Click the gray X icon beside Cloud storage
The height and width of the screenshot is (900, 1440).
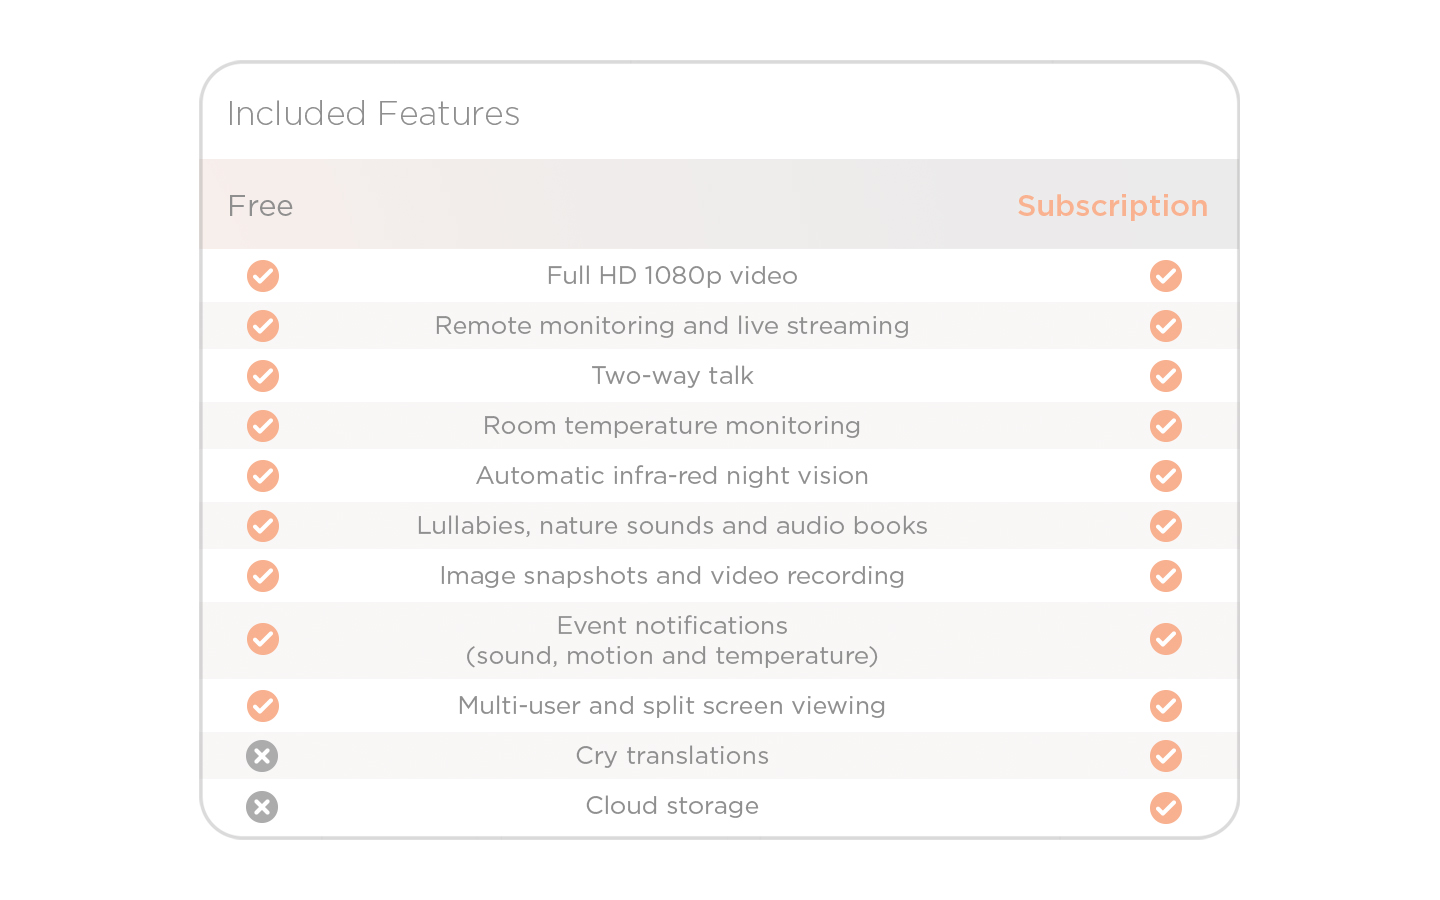point(262,807)
